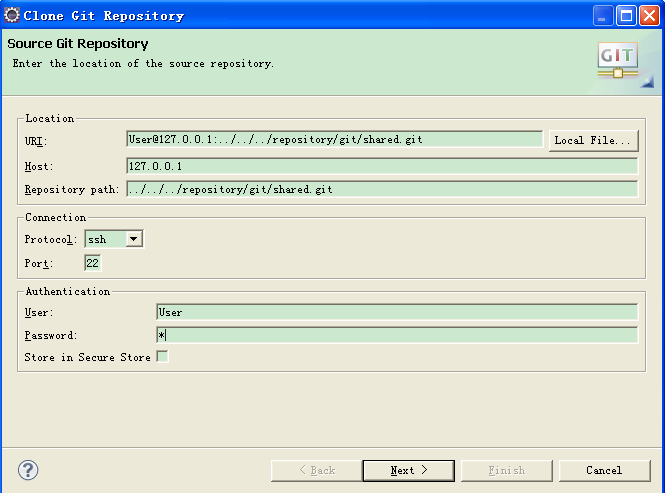
Task: Open help using the question mark icon
Action: point(28,470)
